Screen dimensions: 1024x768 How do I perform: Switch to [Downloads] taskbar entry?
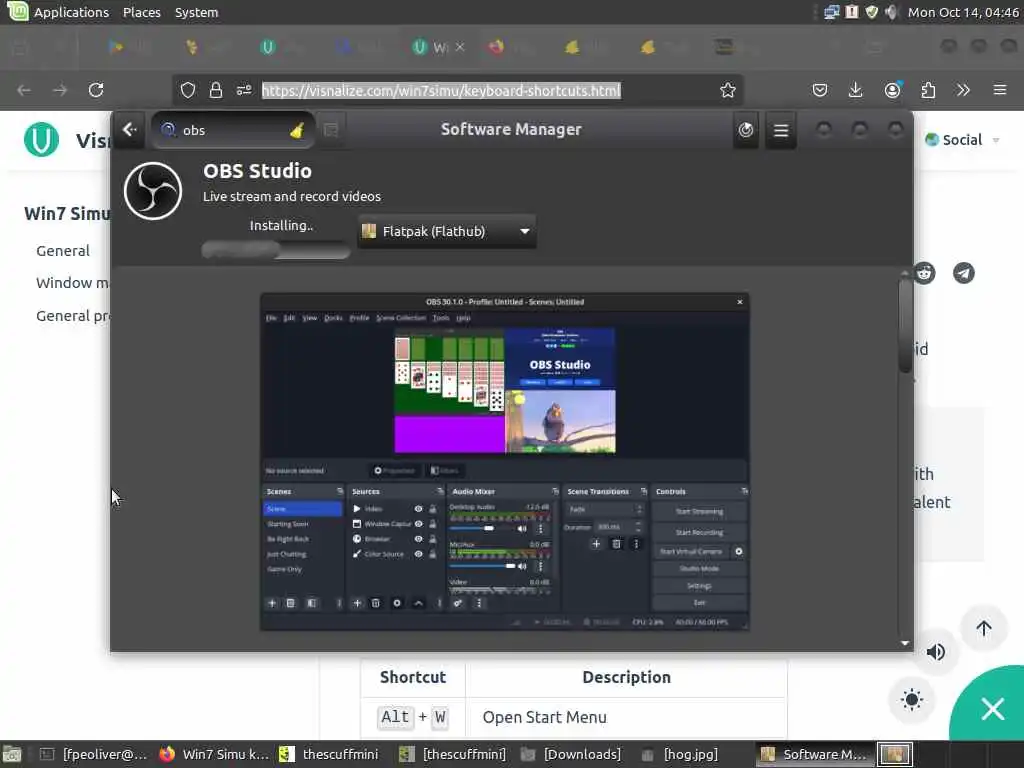point(572,754)
